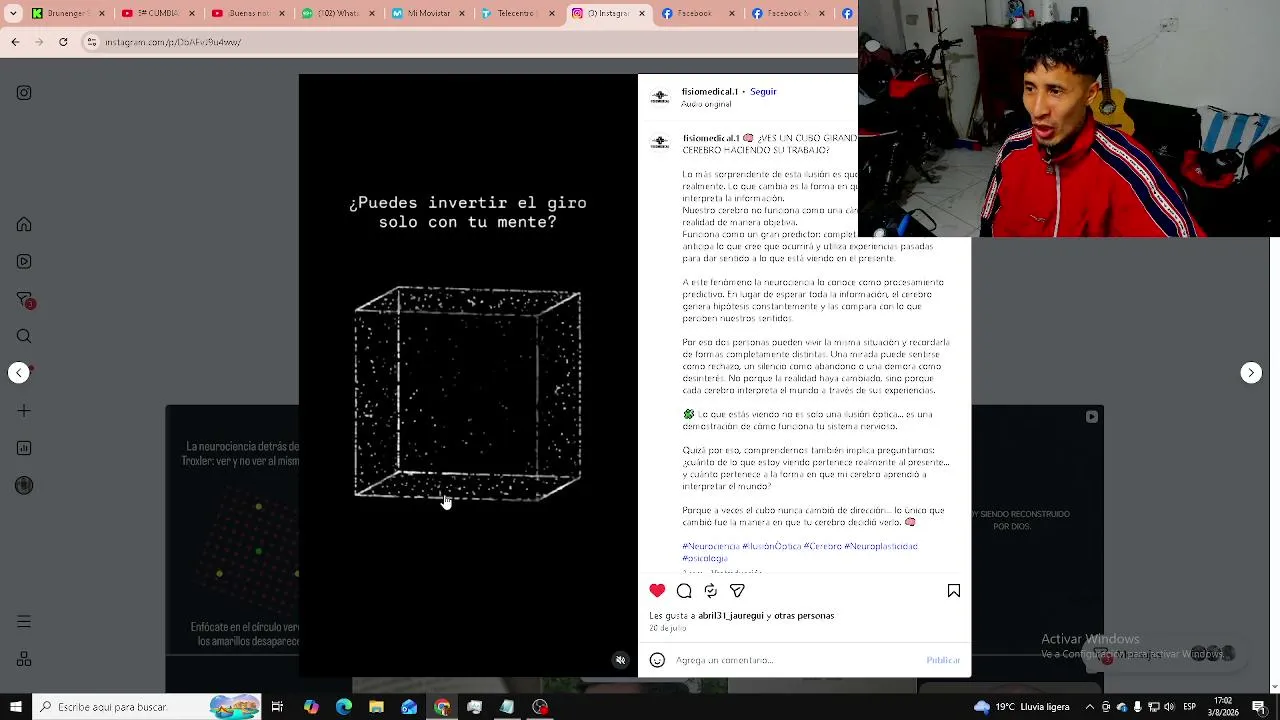Image resolution: width=1280 pixels, height=720 pixels.
Task: View likes by abril31_jauregui
Action: click(x=732, y=616)
